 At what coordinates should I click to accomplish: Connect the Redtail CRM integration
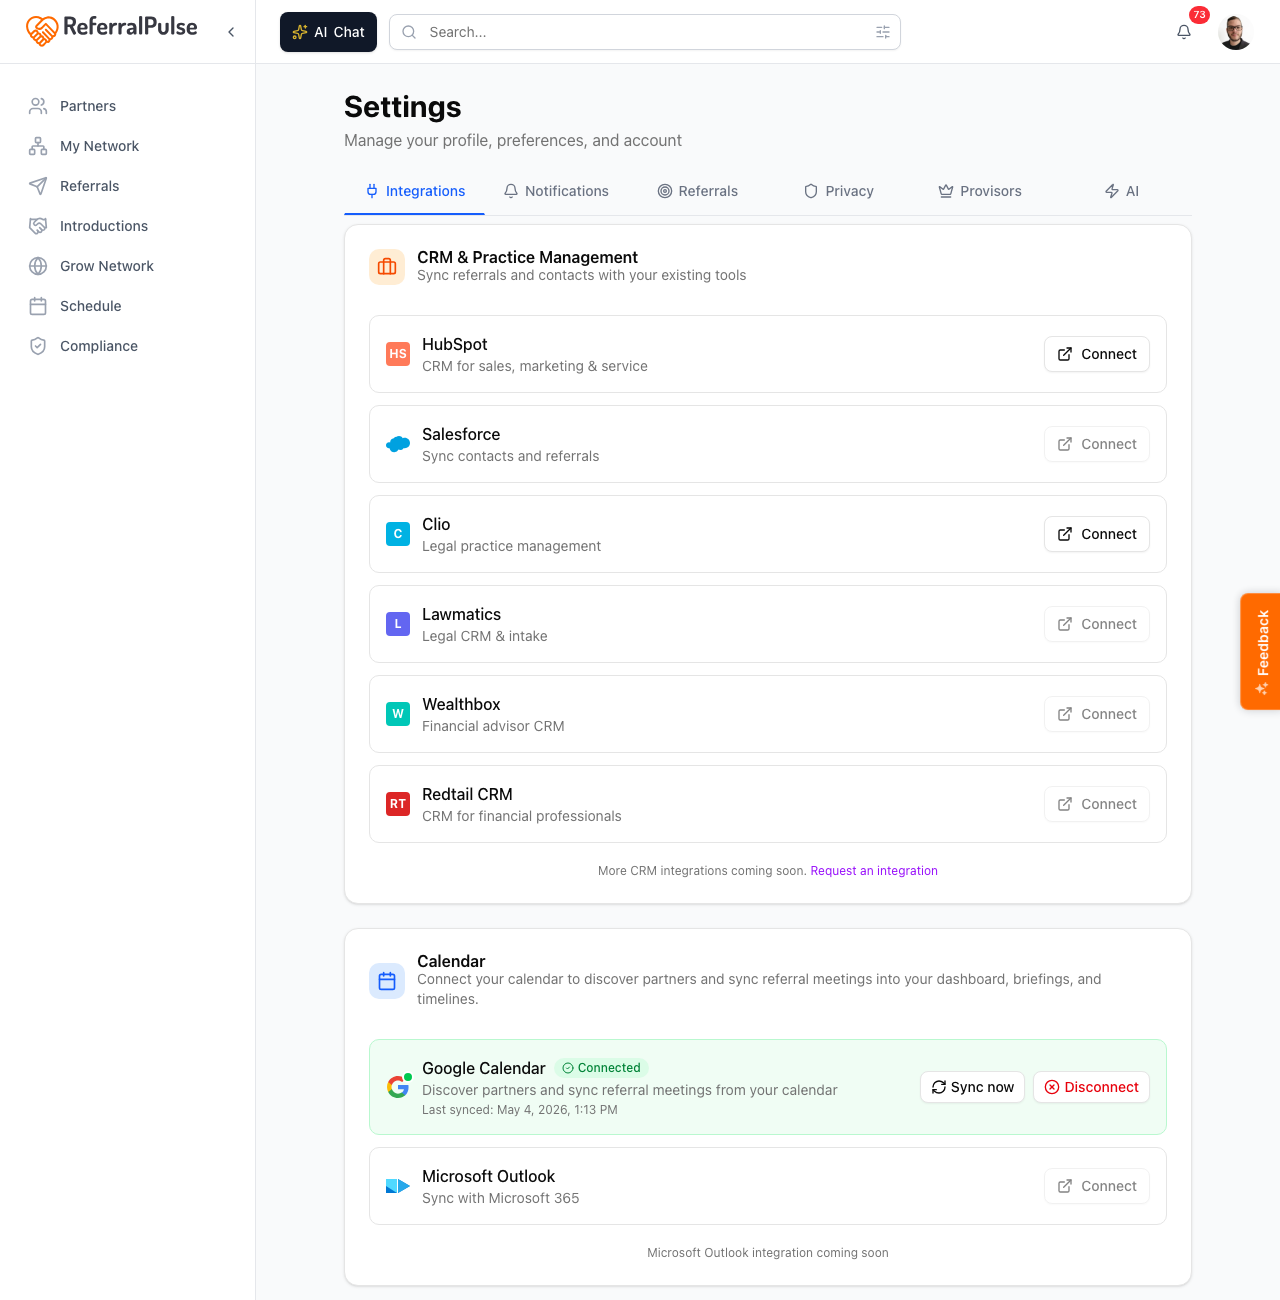pos(1097,804)
